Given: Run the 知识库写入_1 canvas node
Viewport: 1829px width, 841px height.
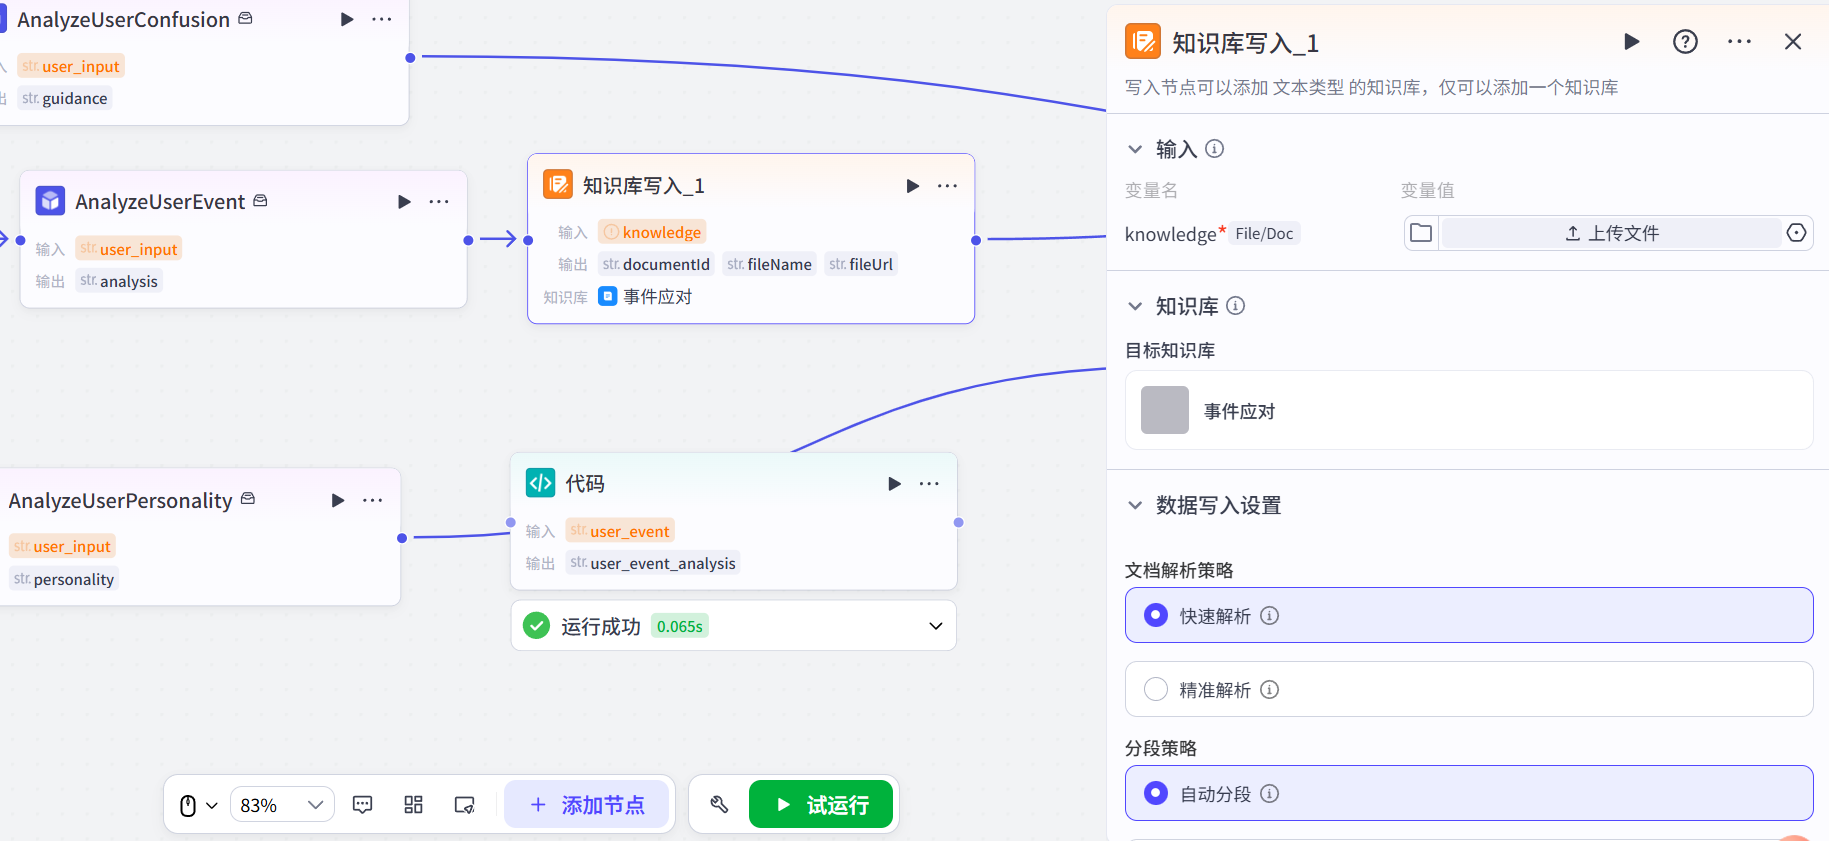Looking at the screenshot, I should (912, 185).
